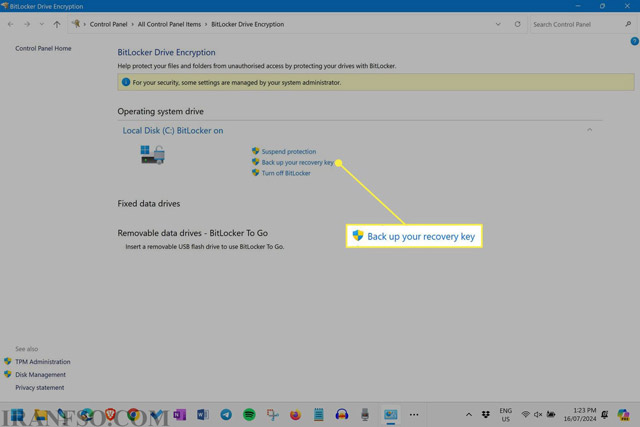Image resolution: width=640 pixels, height=427 pixels.
Task: Open Microsoft Word from taskbar
Action: pyautogui.click(x=203, y=415)
